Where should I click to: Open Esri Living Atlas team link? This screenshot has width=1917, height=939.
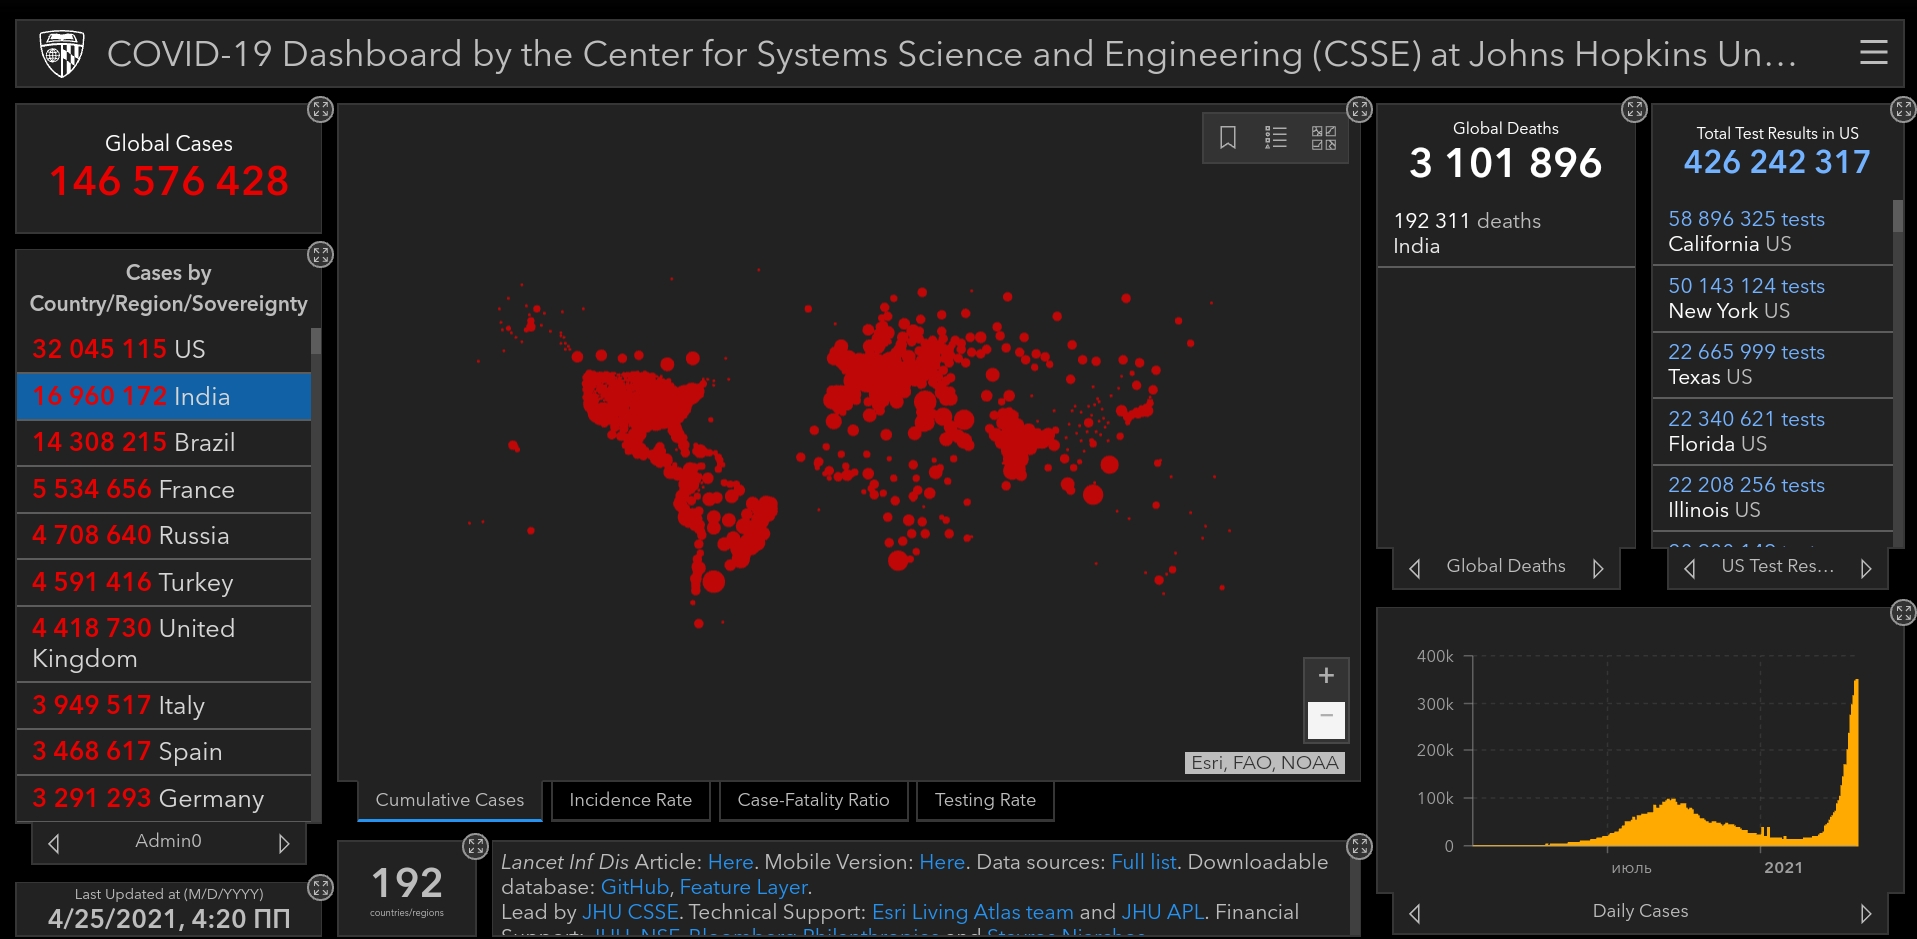[973, 912]
